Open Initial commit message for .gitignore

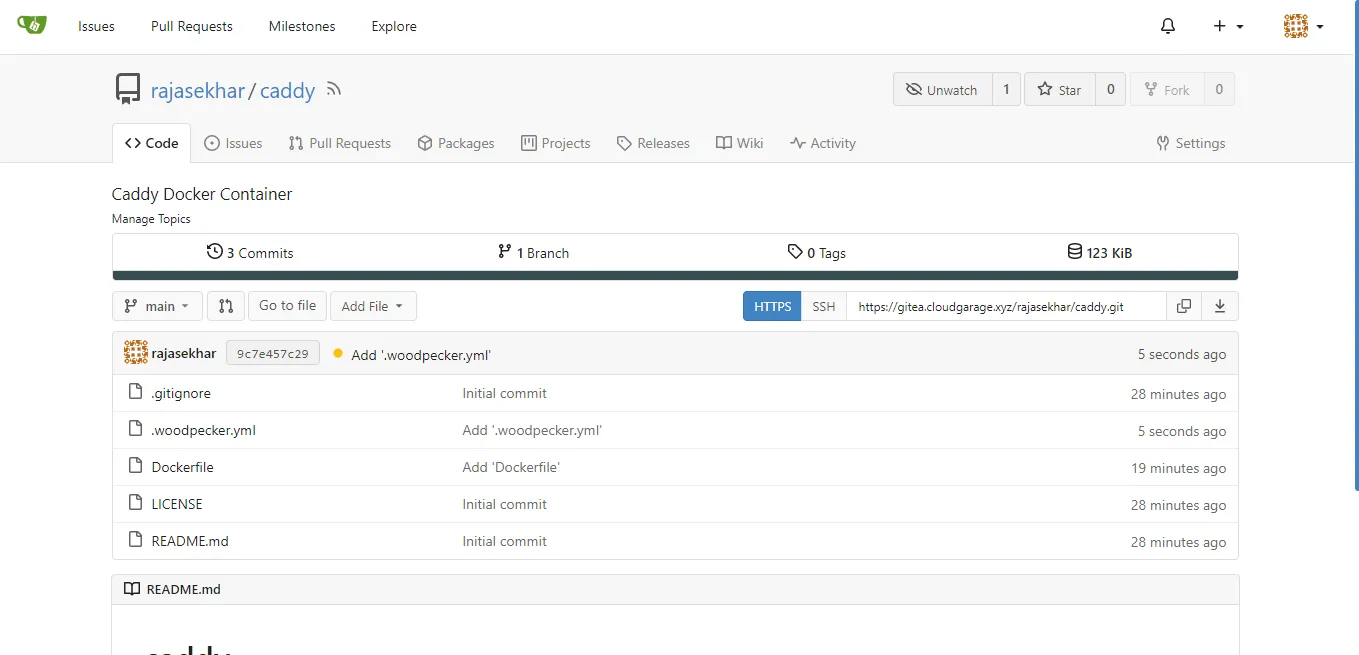coord(505,393)
